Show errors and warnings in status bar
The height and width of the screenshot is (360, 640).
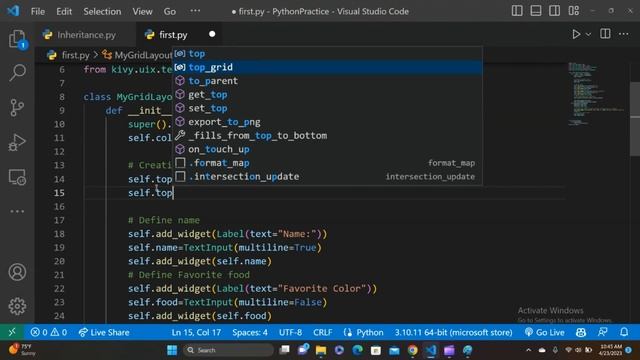coord(49,332)
